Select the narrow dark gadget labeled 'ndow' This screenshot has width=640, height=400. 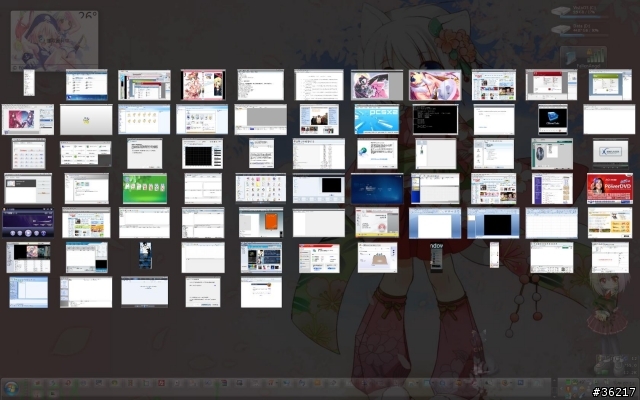click(436, 258)
